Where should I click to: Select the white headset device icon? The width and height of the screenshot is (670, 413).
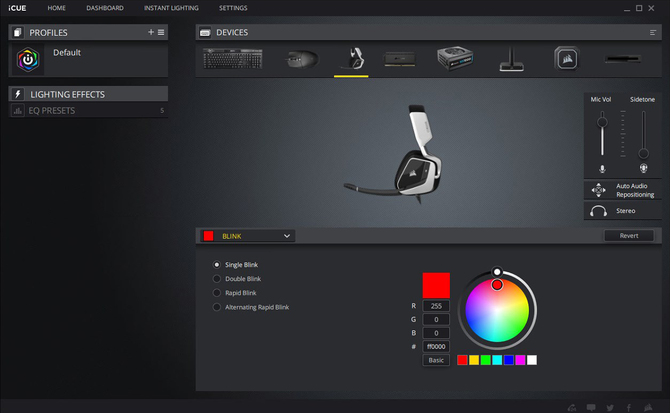click(354, 58)
